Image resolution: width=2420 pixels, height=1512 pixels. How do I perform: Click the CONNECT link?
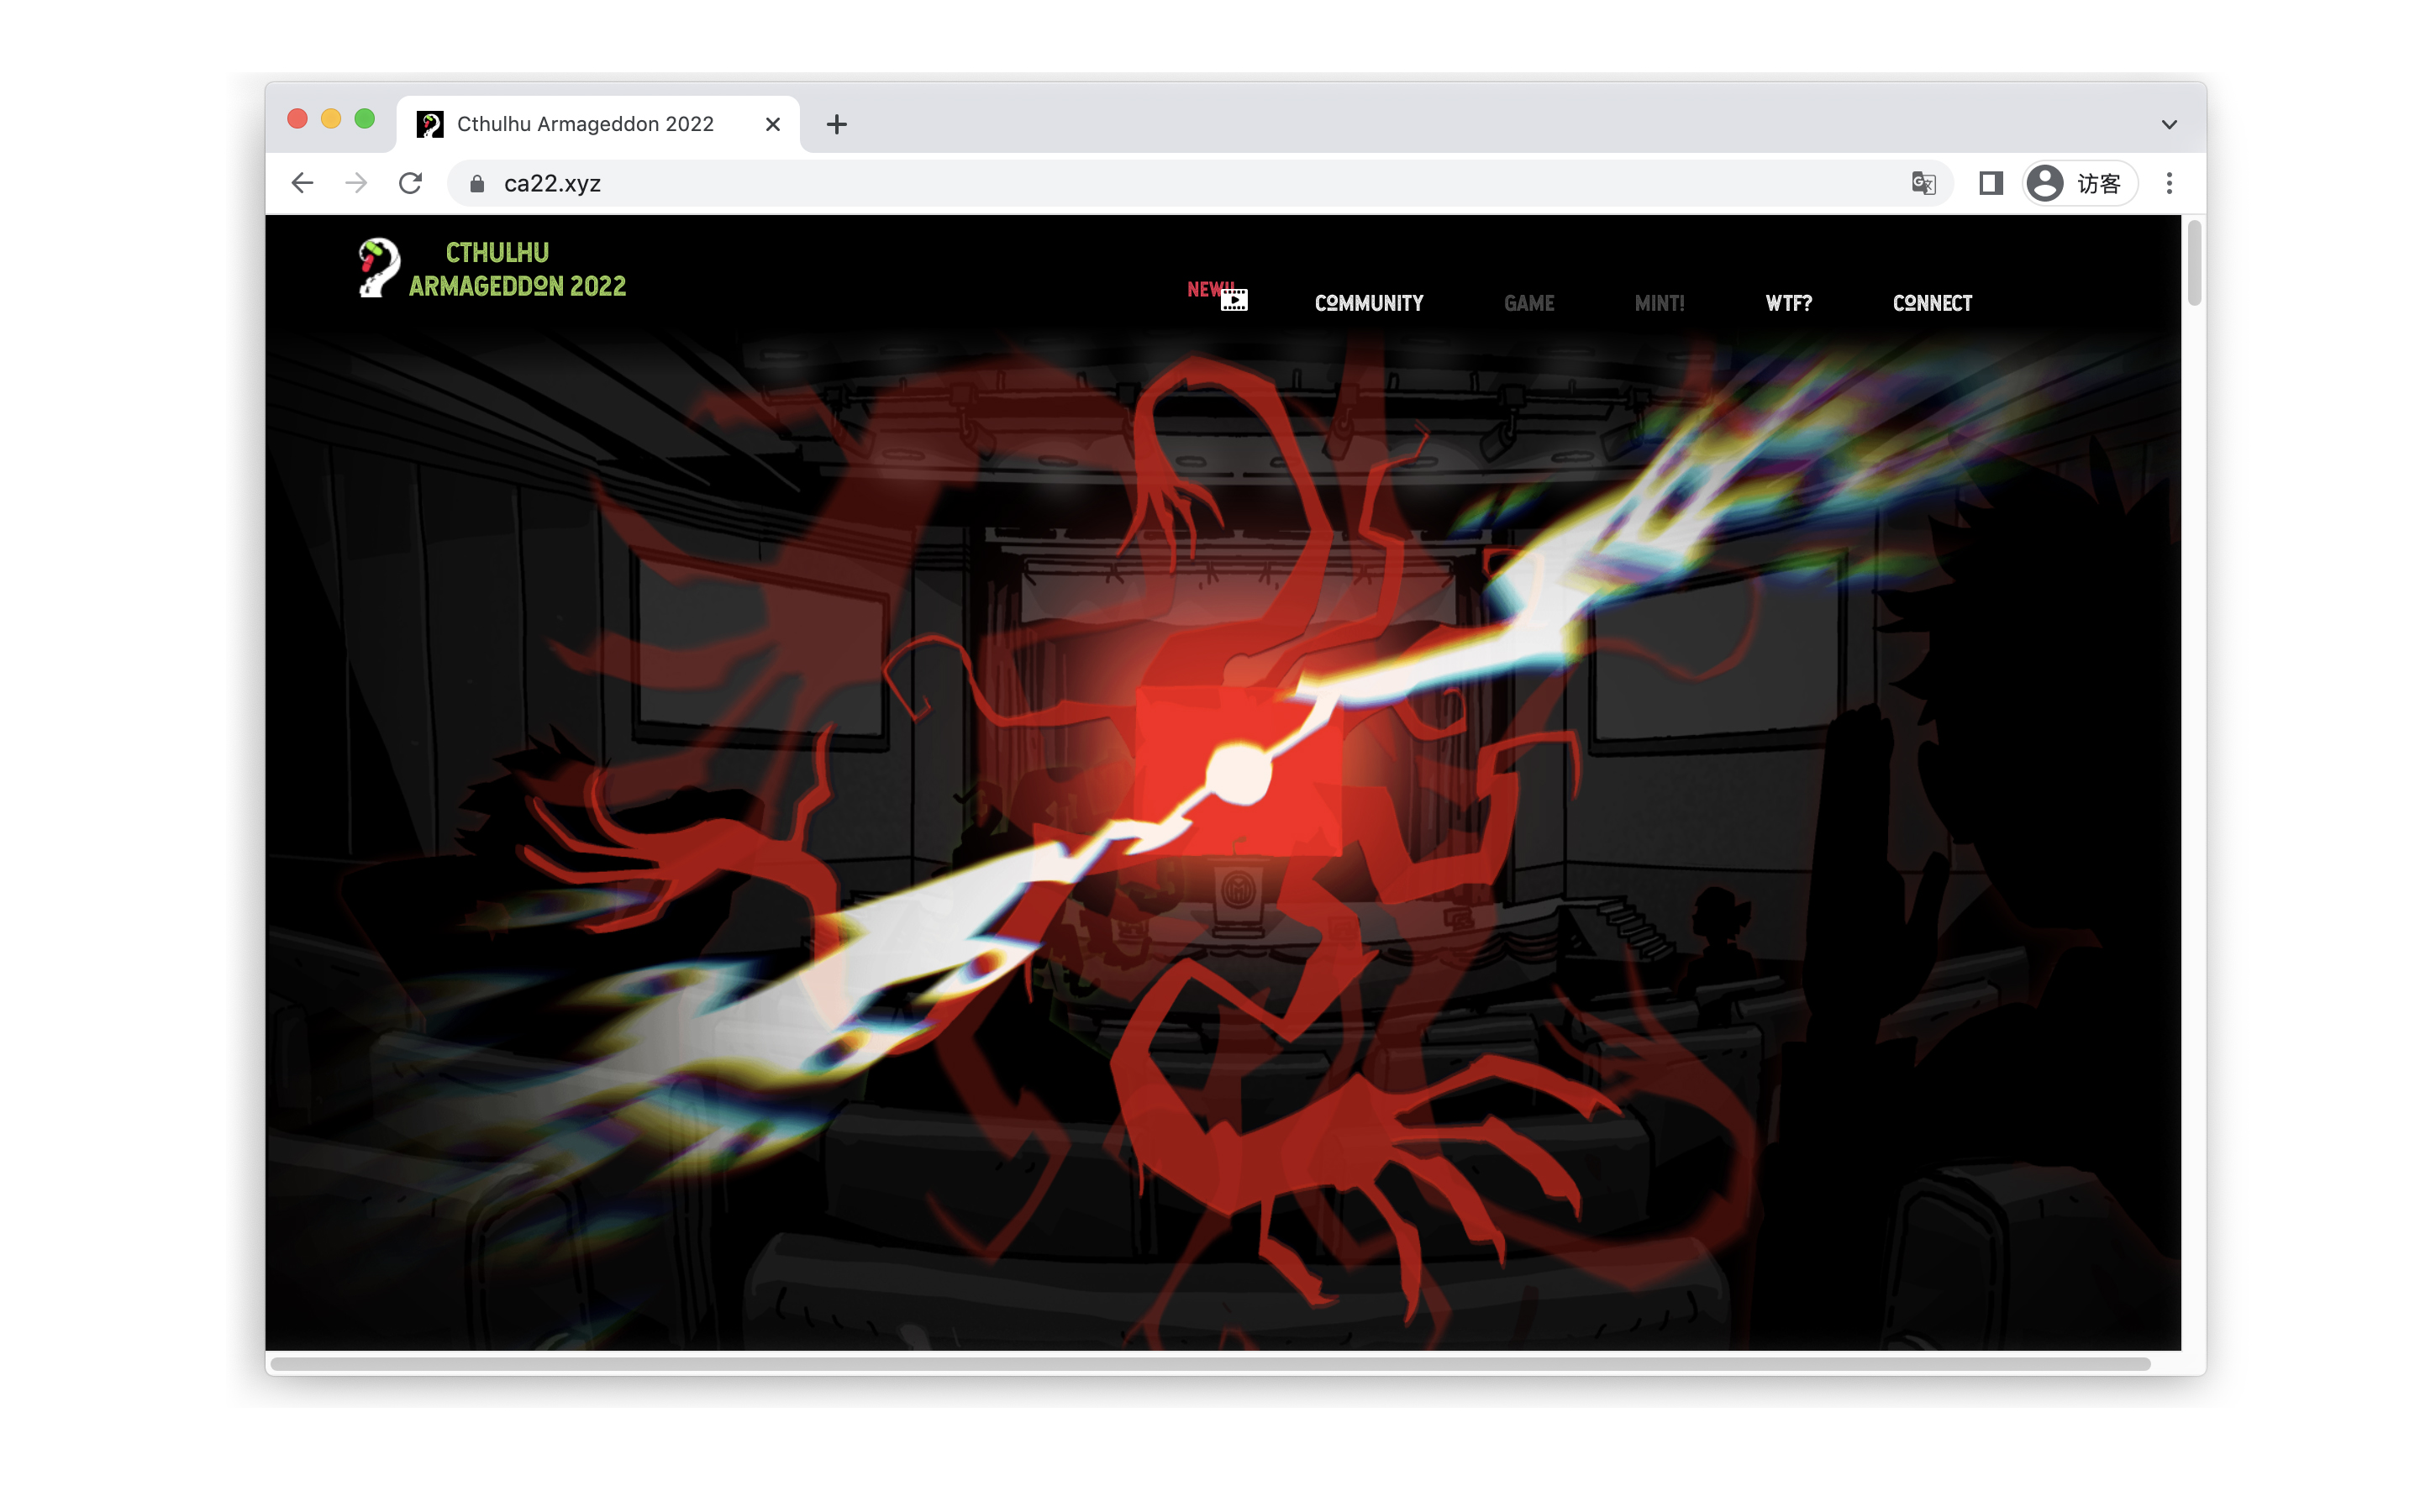(x=1931, y=303)
